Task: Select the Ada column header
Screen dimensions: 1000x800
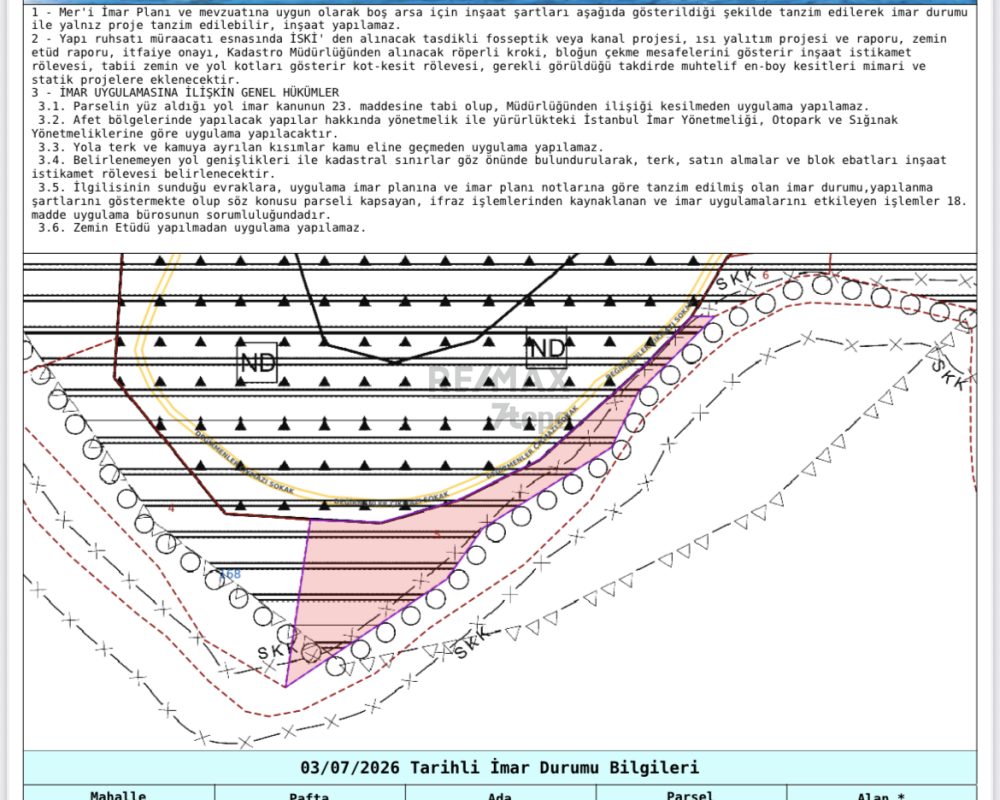Action: pos(500,795)
